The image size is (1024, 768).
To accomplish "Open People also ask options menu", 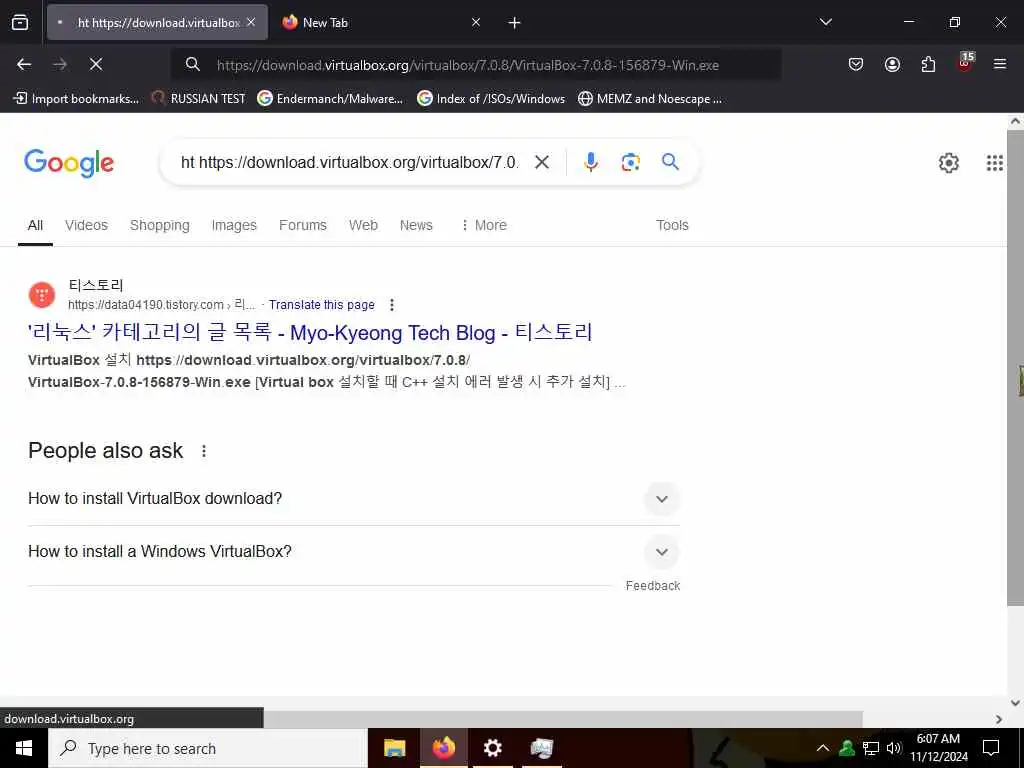I will tap(204, 451).
